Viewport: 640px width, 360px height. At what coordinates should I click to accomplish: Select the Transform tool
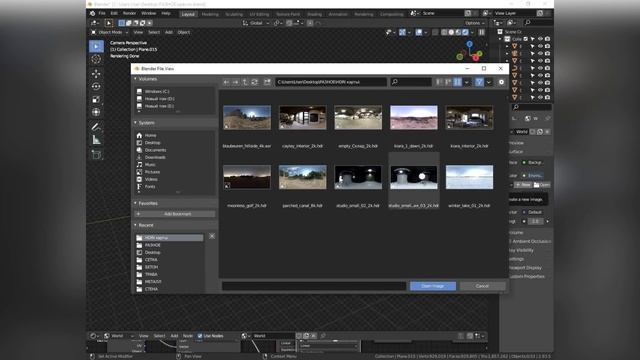pos(96,112)
